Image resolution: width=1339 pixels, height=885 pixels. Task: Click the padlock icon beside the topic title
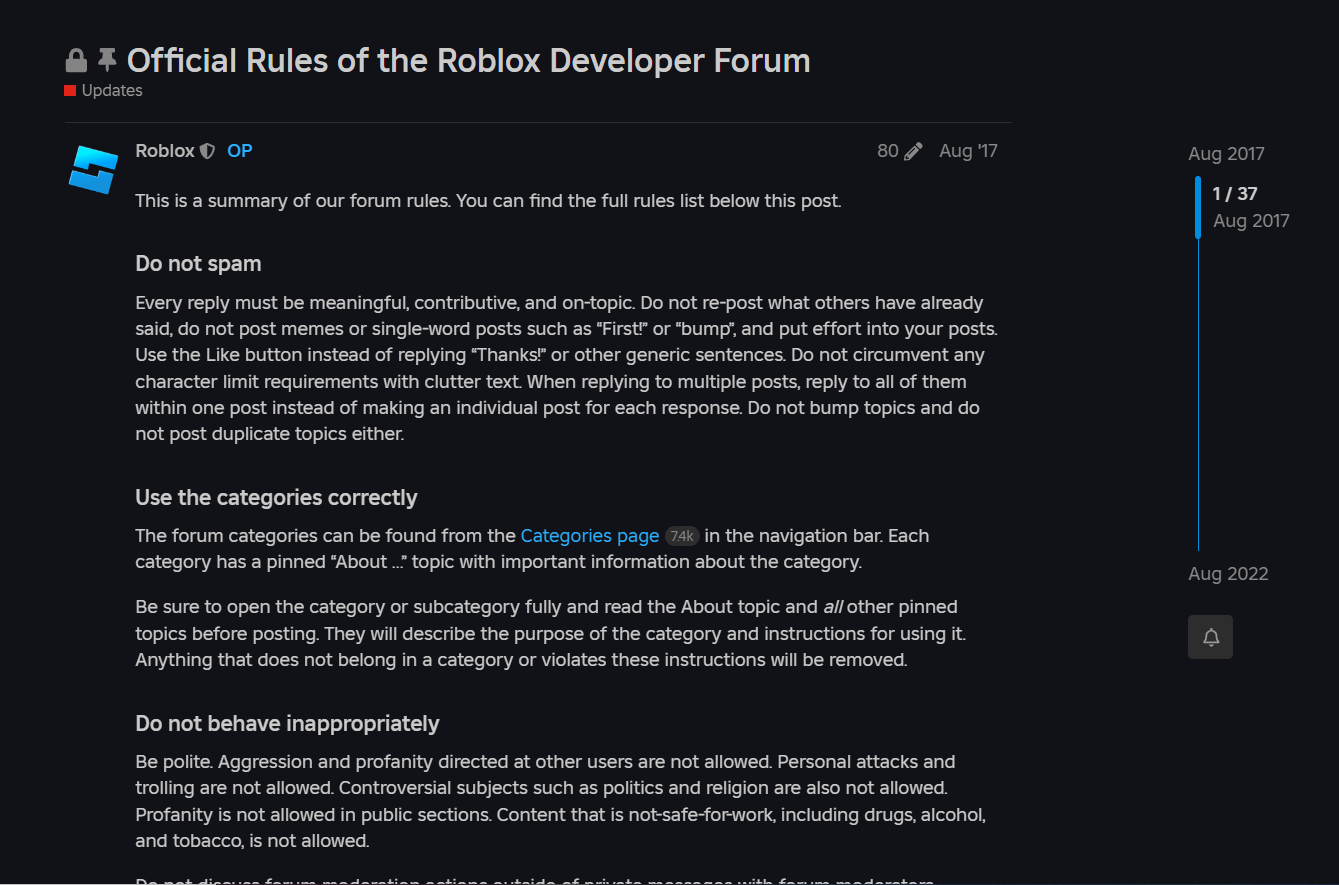click(x=75, y=60)
